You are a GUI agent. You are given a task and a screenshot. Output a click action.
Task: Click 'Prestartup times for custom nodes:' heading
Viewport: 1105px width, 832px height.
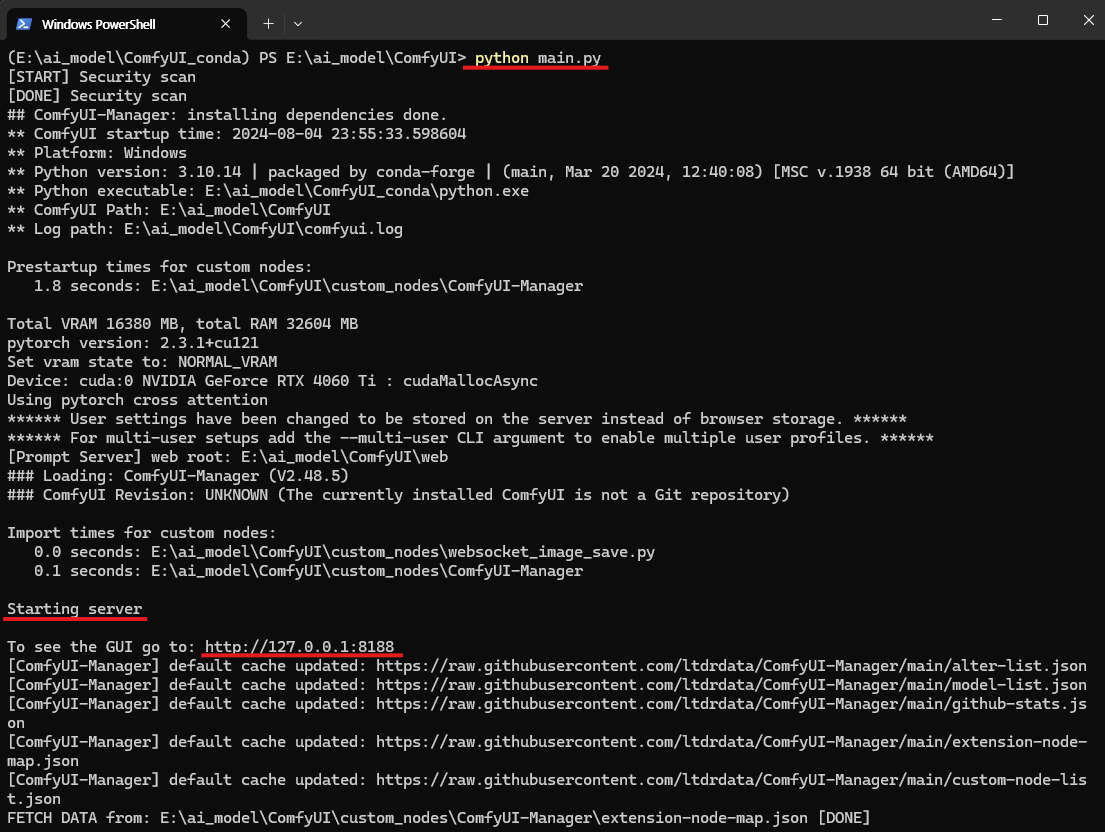159,267
